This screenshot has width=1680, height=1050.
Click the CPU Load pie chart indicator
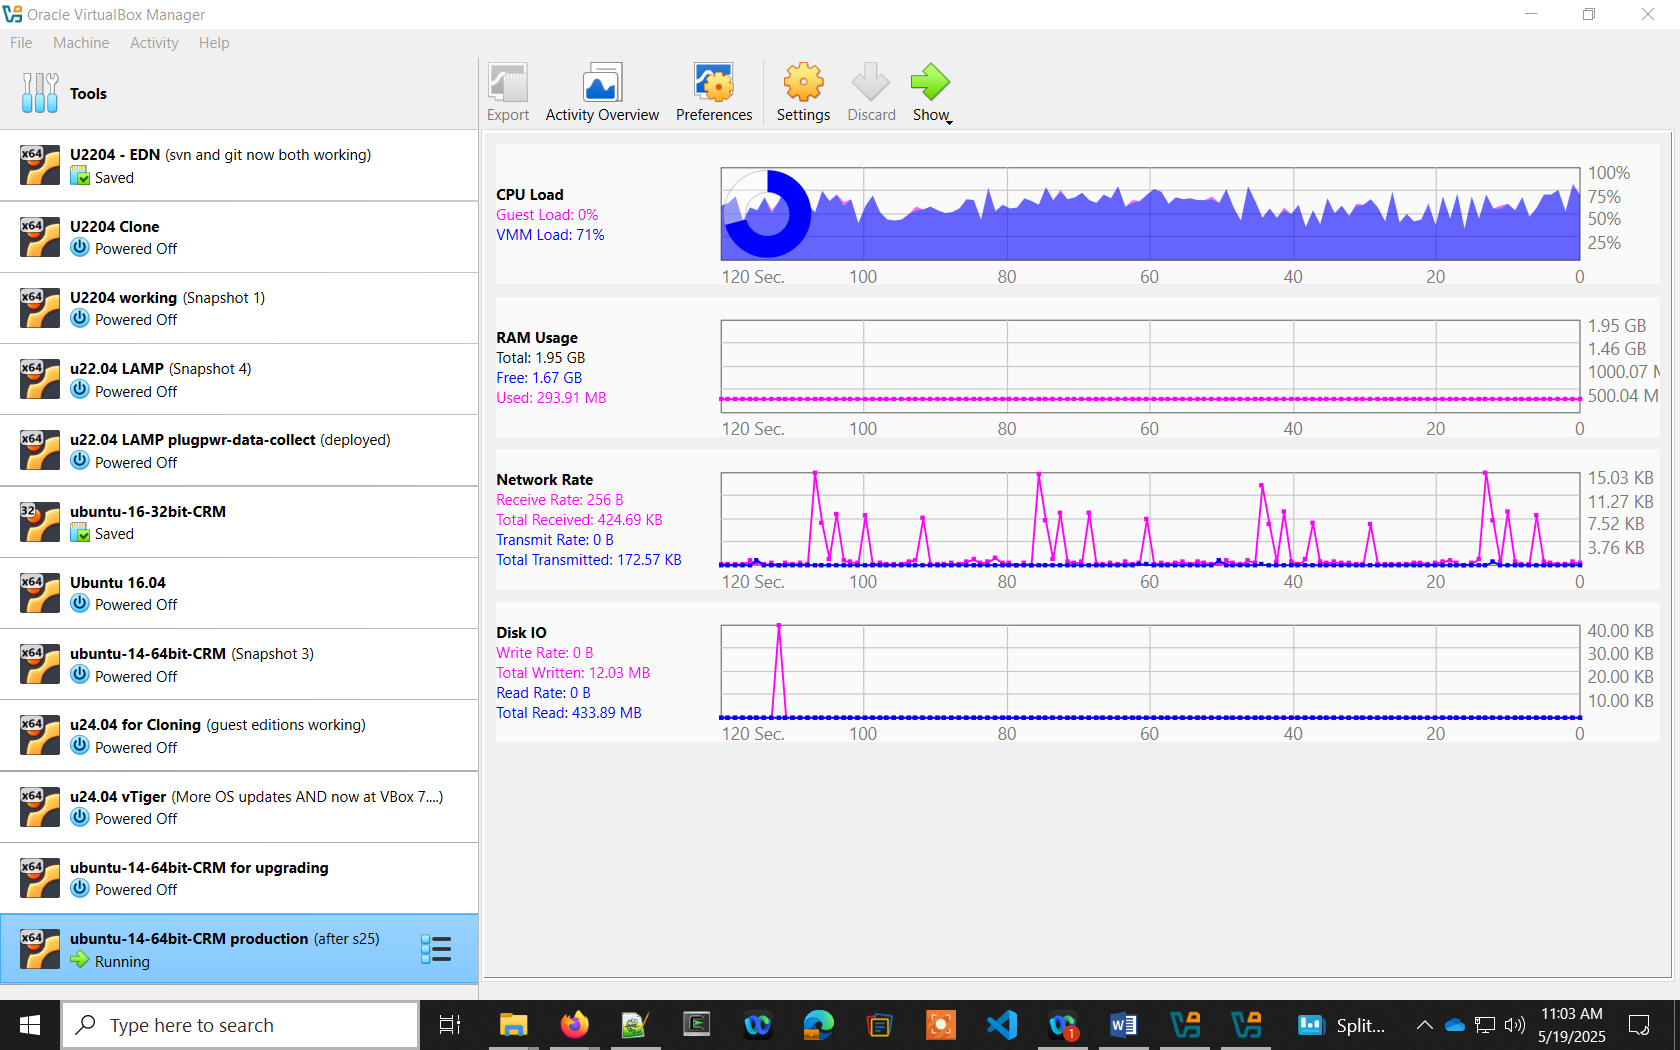click(767, 214)
